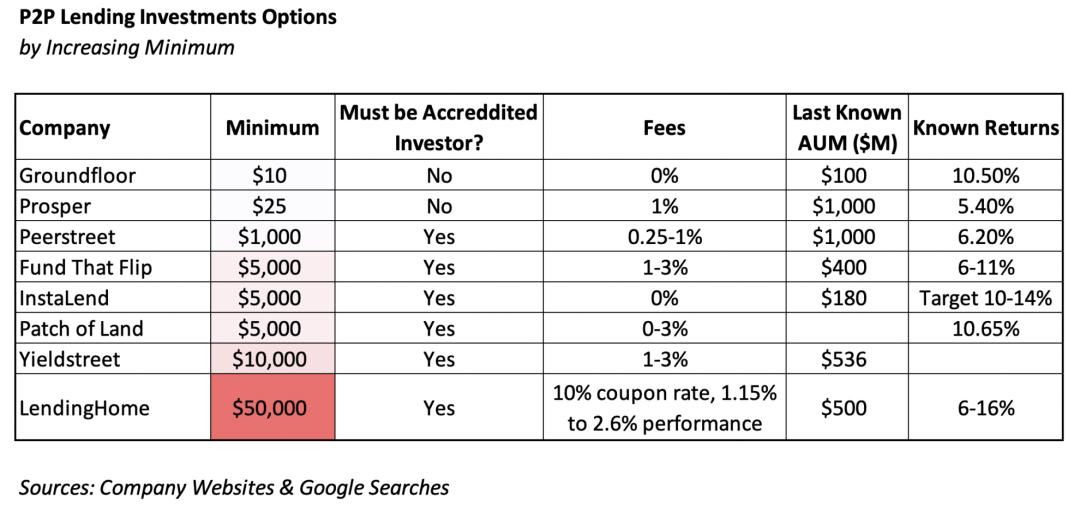Select the Fund That Flip cell
This screenshot has width=1080, height=511.
point(86,267)
